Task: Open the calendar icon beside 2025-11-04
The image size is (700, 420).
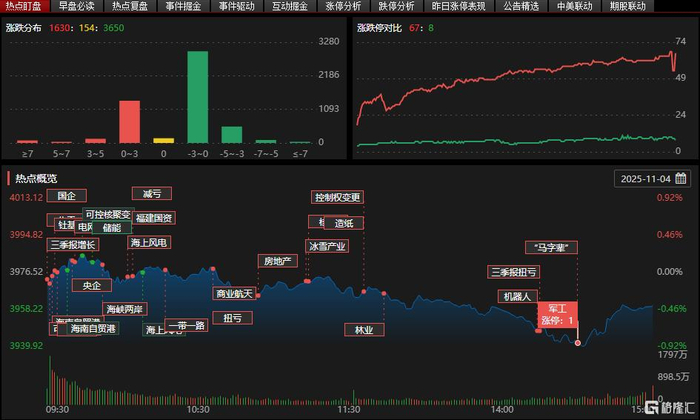Action: 681,179
